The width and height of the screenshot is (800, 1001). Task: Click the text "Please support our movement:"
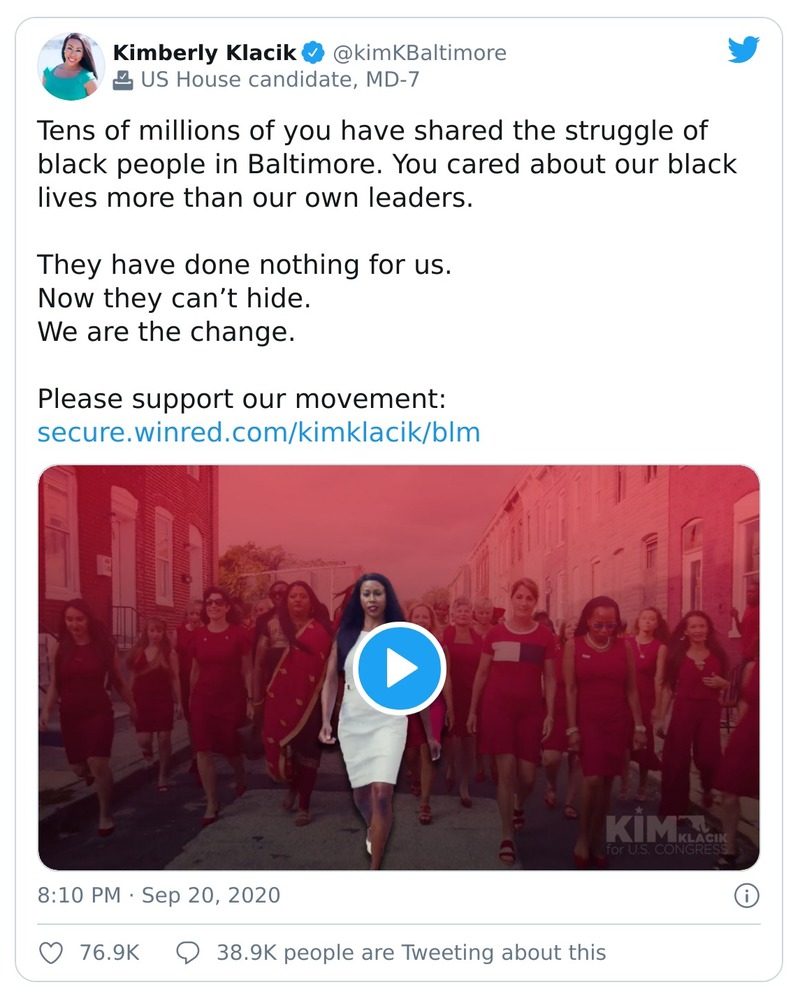241,399
